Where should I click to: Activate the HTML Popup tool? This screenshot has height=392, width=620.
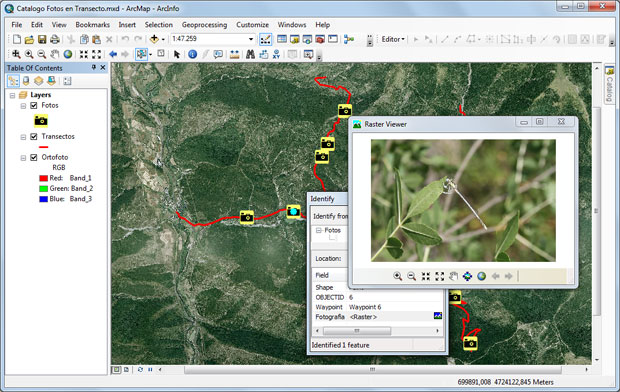(x=218, y=54)
